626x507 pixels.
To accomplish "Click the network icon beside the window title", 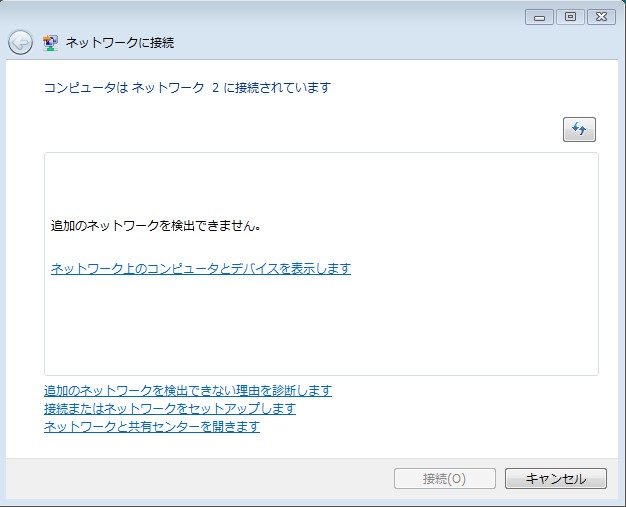I will 50,43.
